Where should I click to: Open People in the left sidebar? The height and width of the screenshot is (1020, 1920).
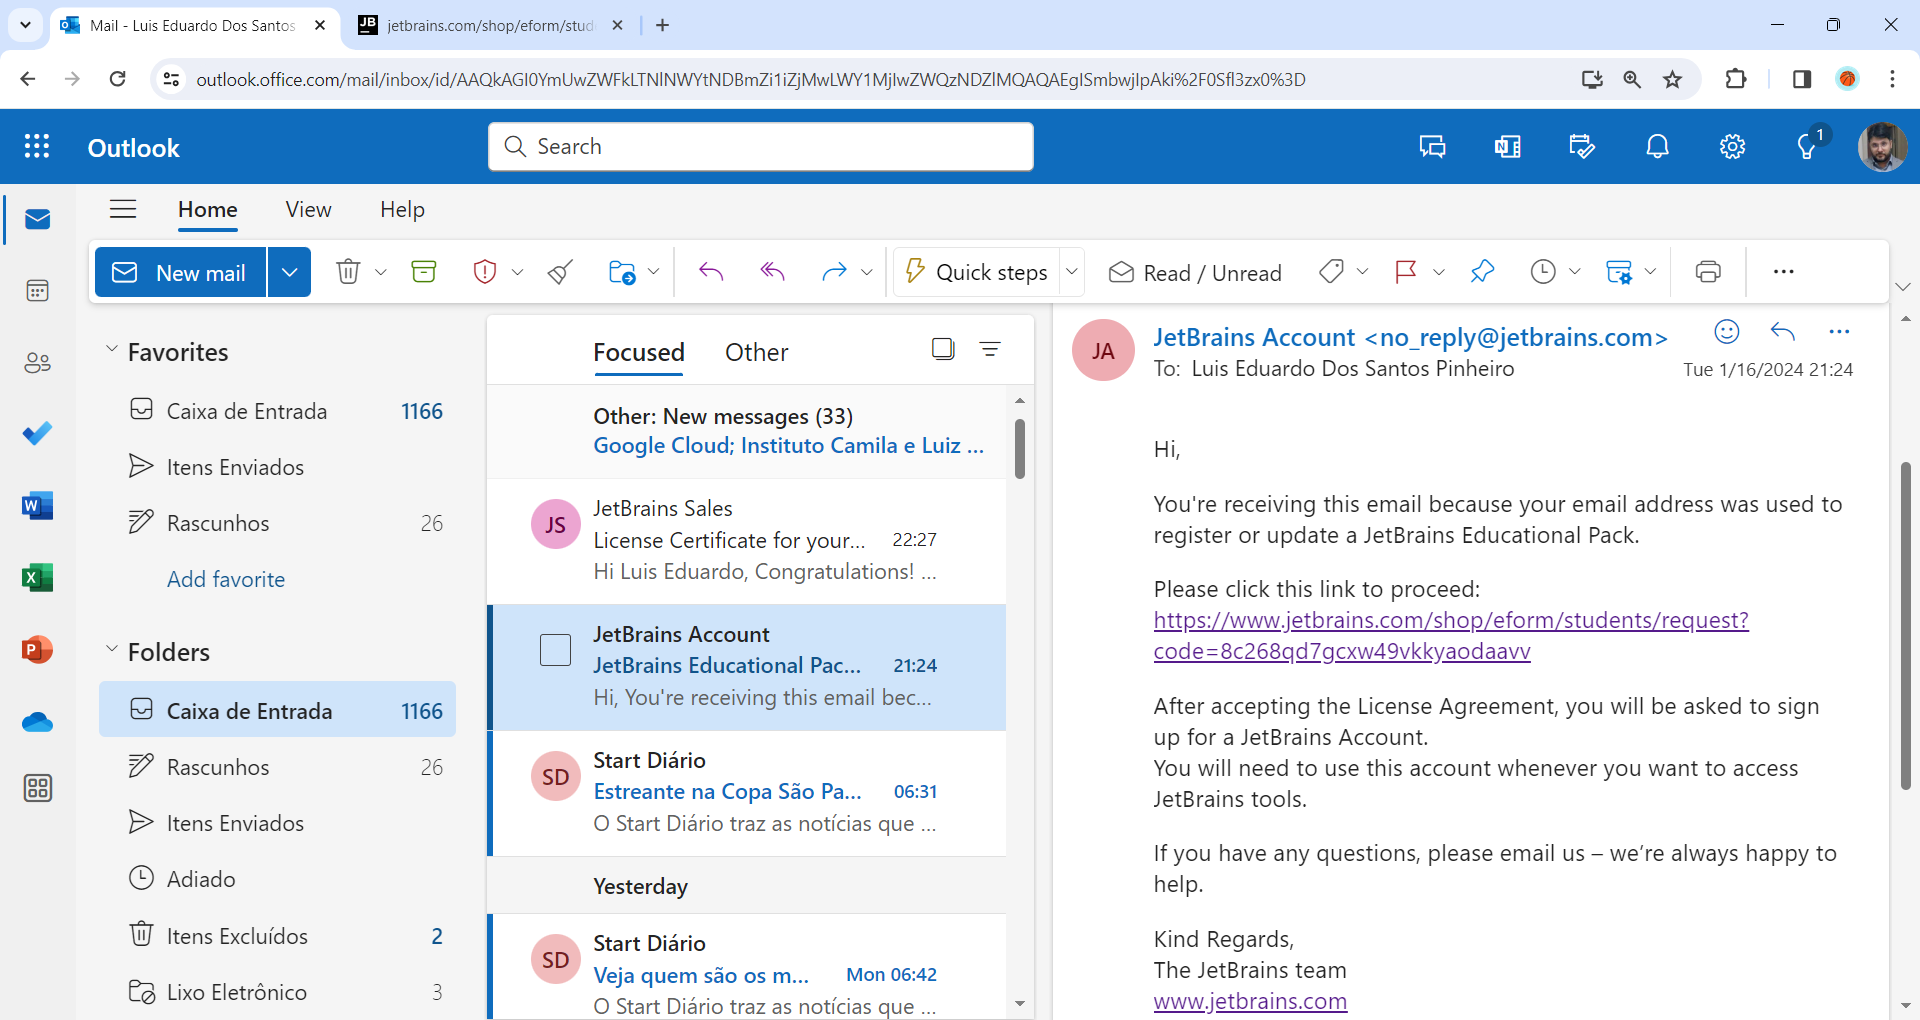[38, 363]
